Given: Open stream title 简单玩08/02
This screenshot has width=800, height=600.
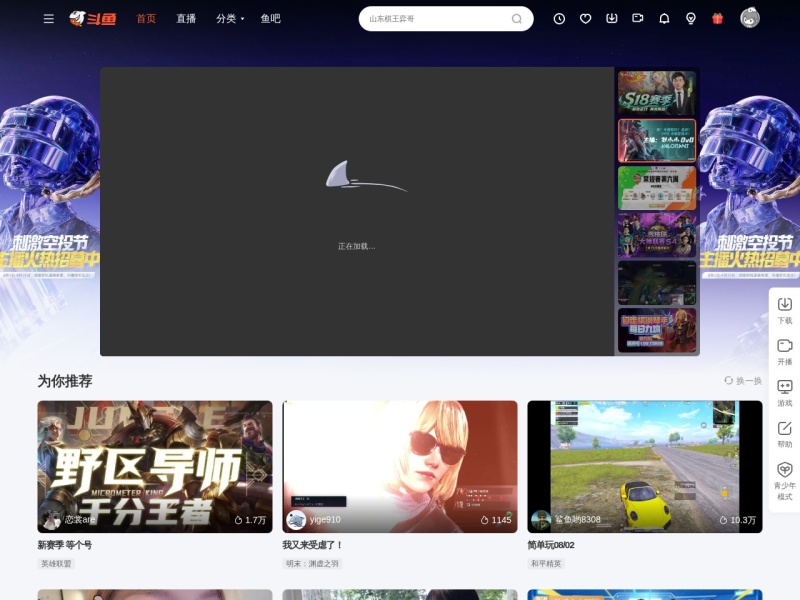Looking at the screenshot, I should pyautogui.click(x=551, y=545).
